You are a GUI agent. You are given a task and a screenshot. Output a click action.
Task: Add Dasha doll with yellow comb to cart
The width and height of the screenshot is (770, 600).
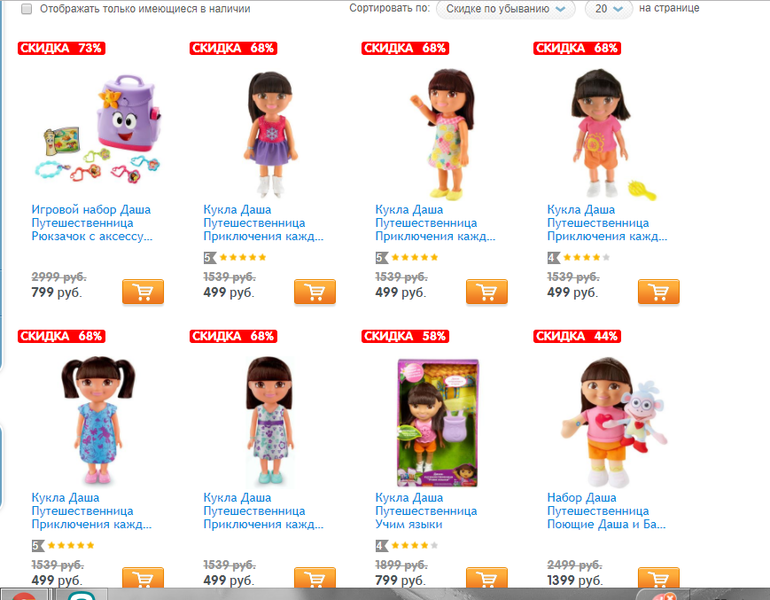click(659, 292)
